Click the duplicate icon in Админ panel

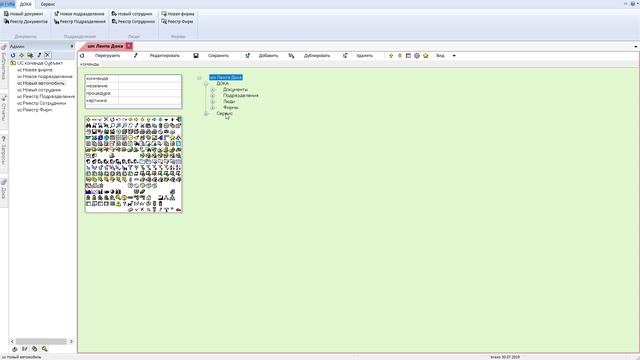click(x=30, y=55)
